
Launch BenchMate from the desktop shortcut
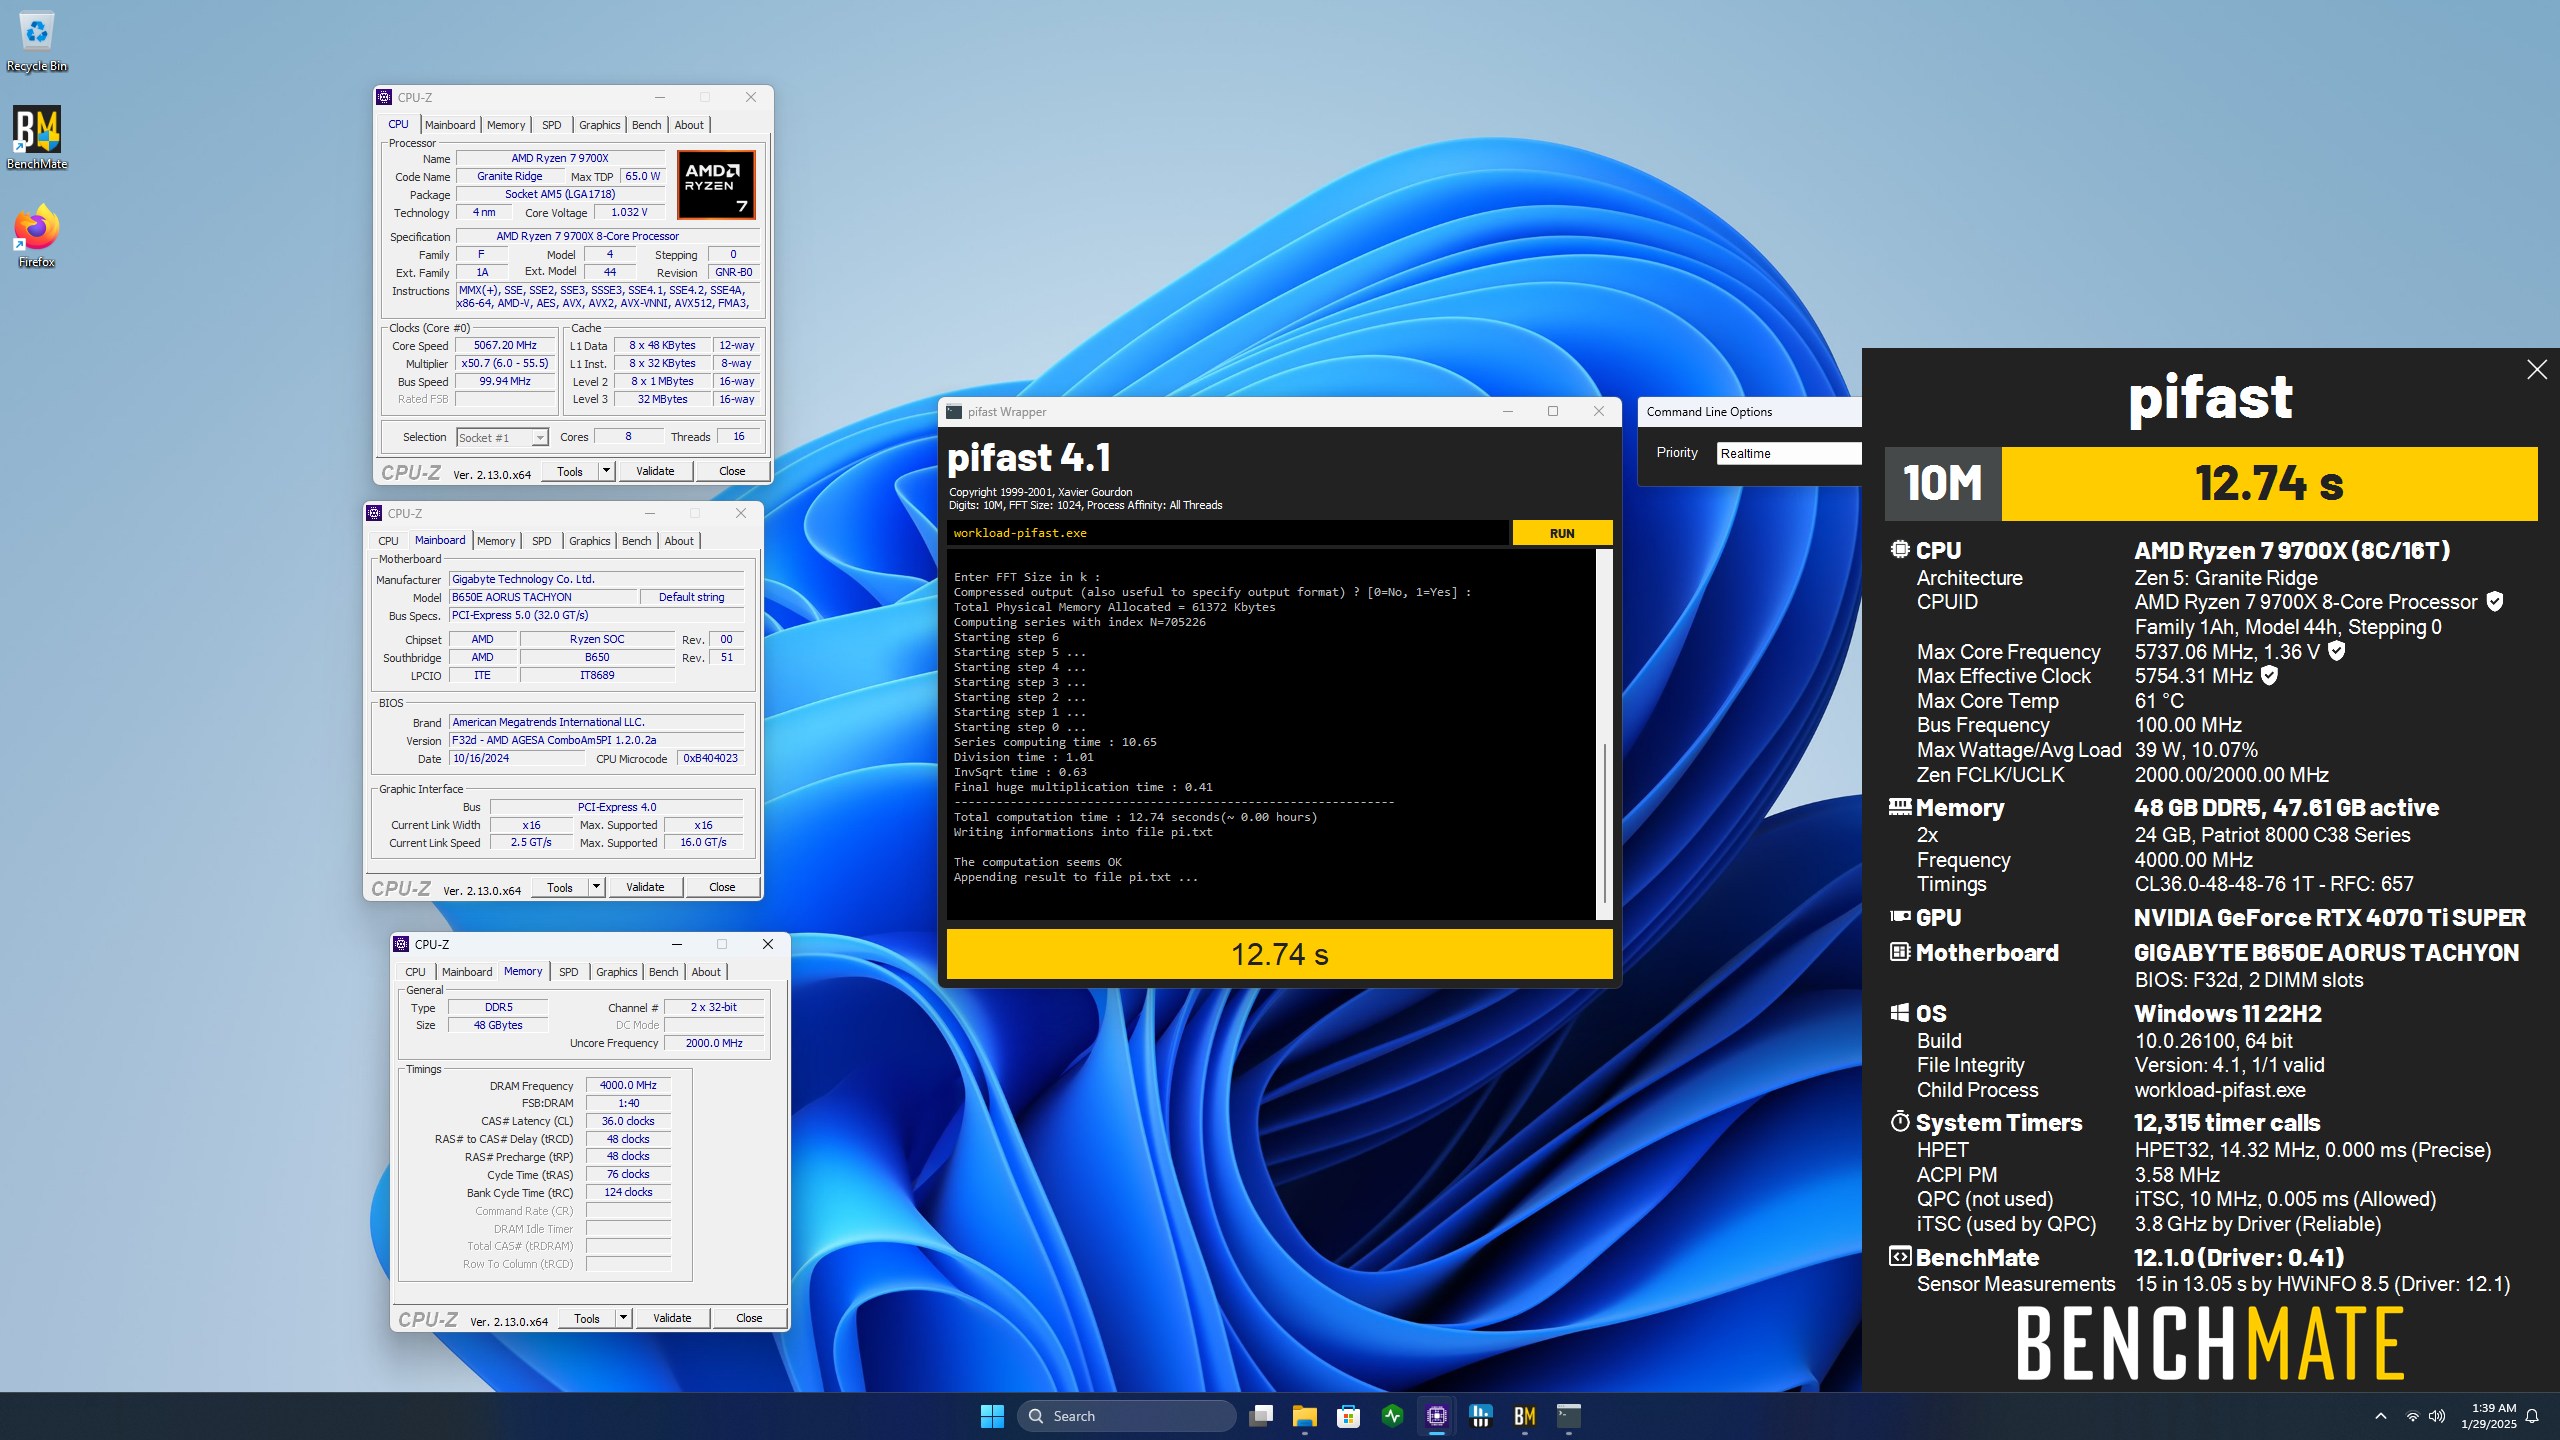[37, 138]
